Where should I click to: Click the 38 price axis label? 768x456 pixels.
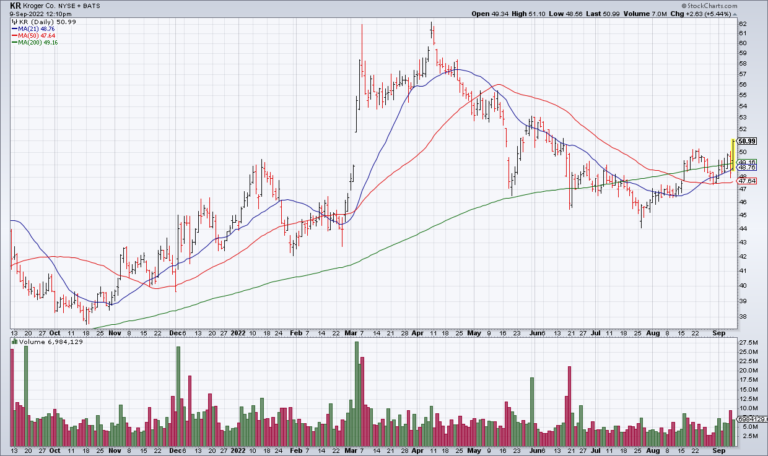tap(743, 316)
